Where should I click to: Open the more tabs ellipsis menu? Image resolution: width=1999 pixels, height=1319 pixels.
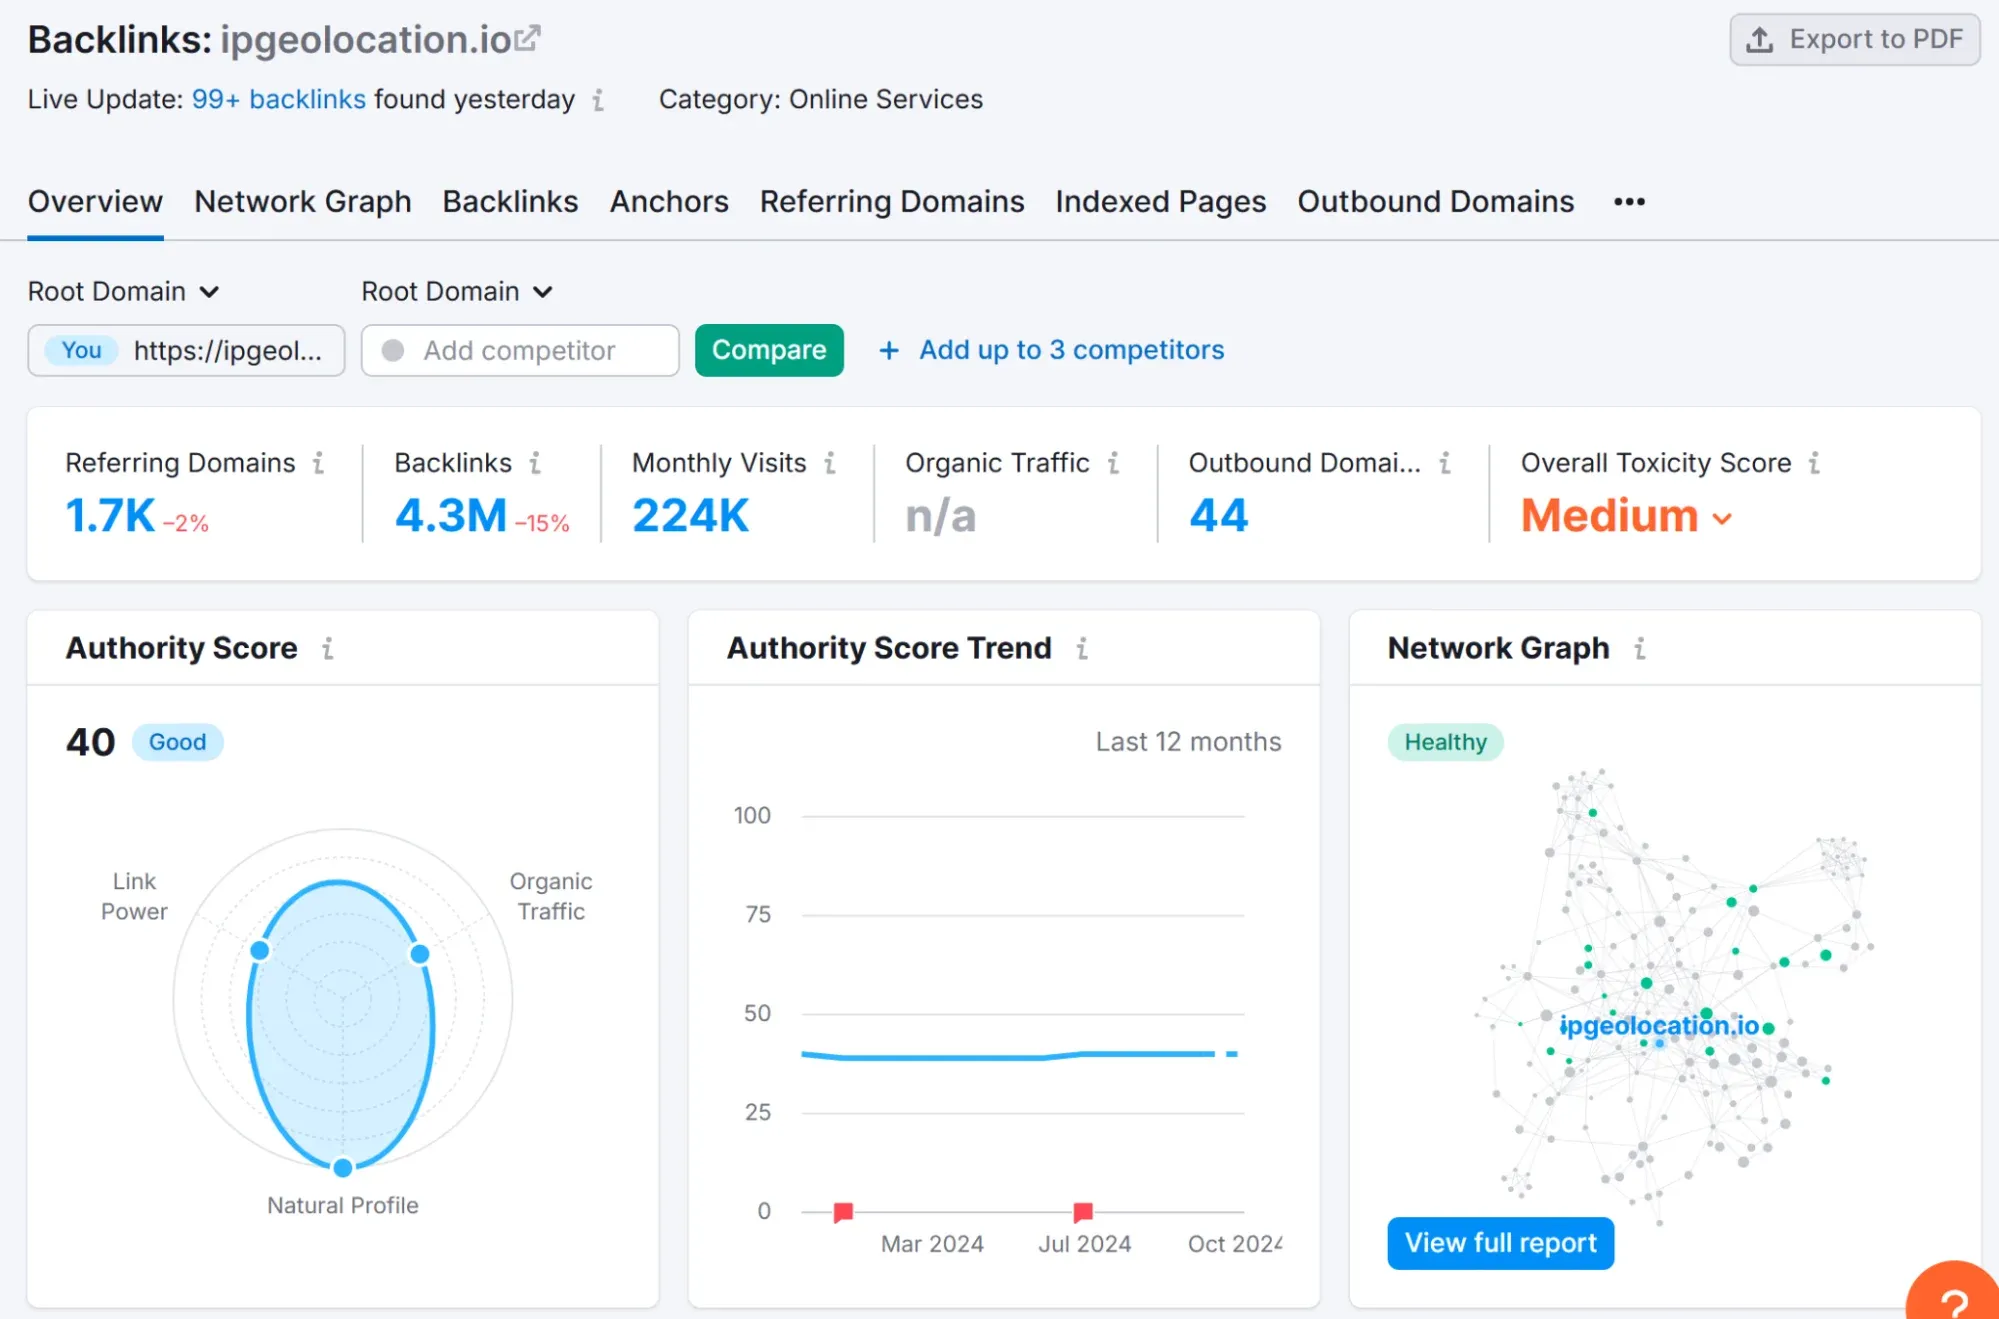[x=1629, y=202]
